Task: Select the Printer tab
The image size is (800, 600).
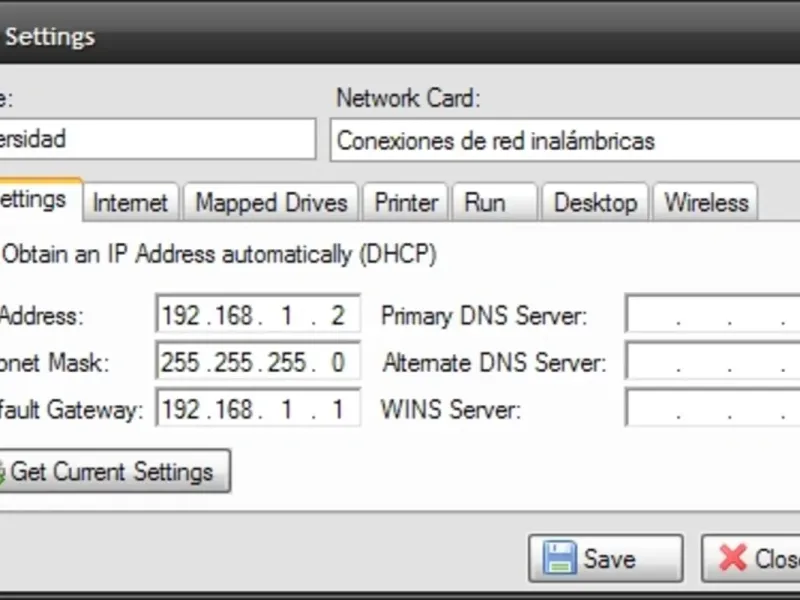Action: click(406, 203)
